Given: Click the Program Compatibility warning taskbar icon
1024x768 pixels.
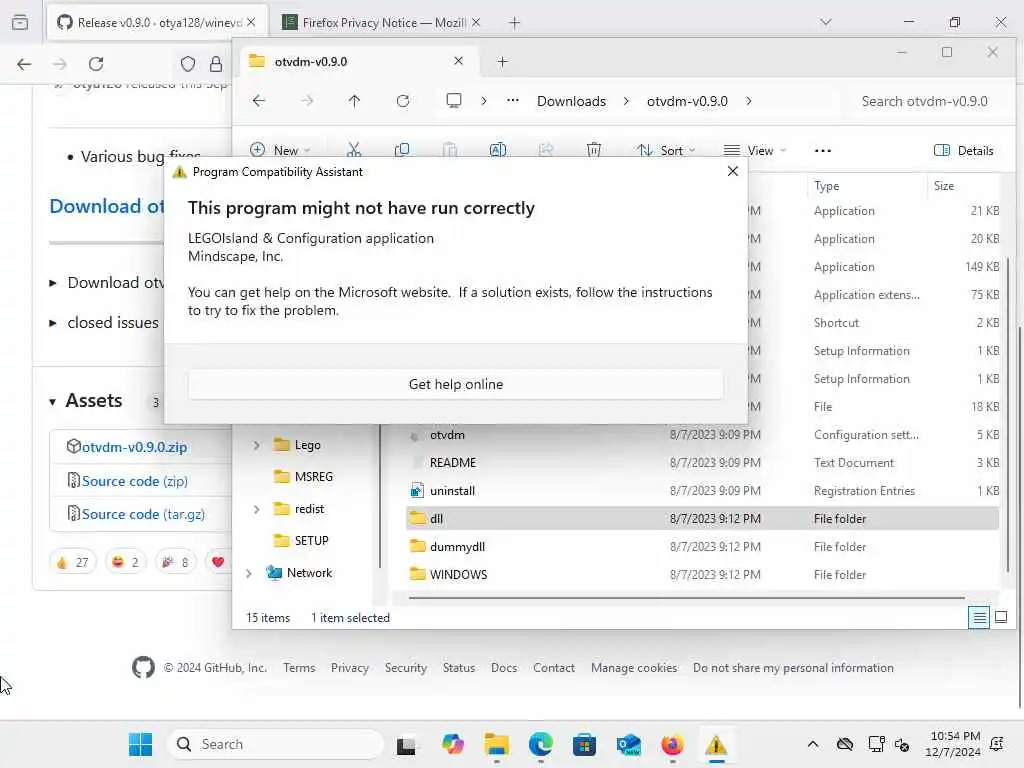Looking at the screenshot, I should (716, 744).
